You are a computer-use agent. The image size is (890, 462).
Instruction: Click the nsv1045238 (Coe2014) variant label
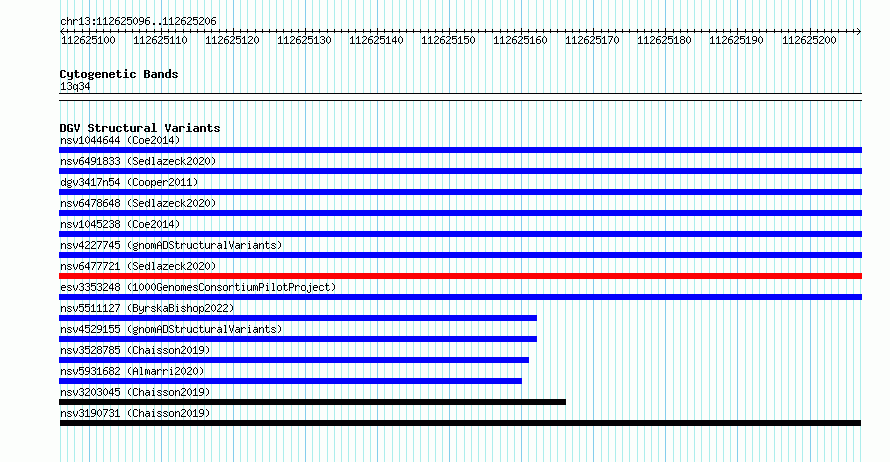click(120, 224)
